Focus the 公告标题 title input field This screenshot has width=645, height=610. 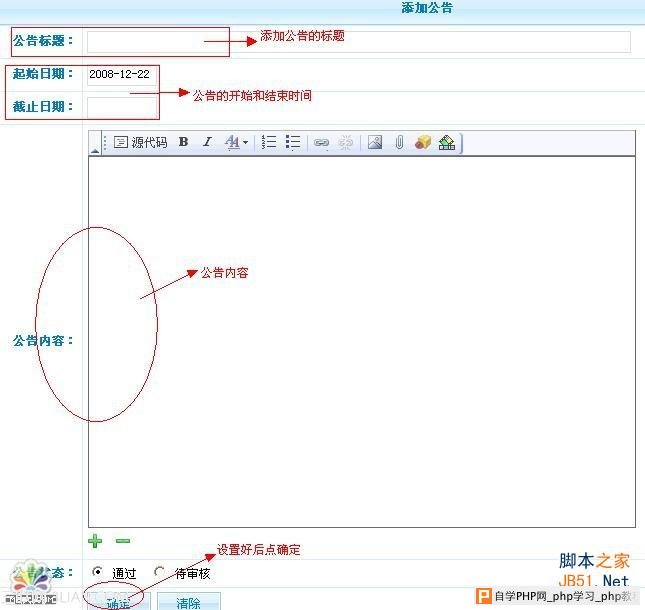(x=358, y=42)
